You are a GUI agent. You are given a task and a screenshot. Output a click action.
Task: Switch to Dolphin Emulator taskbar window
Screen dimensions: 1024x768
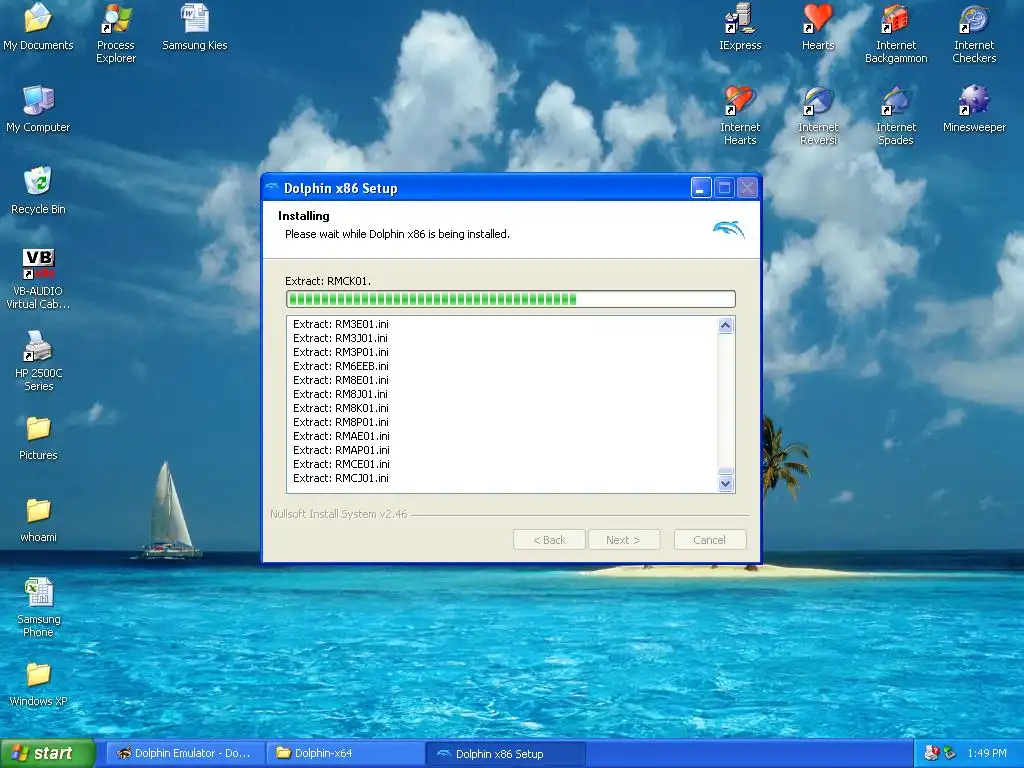(x=185, y=753)
